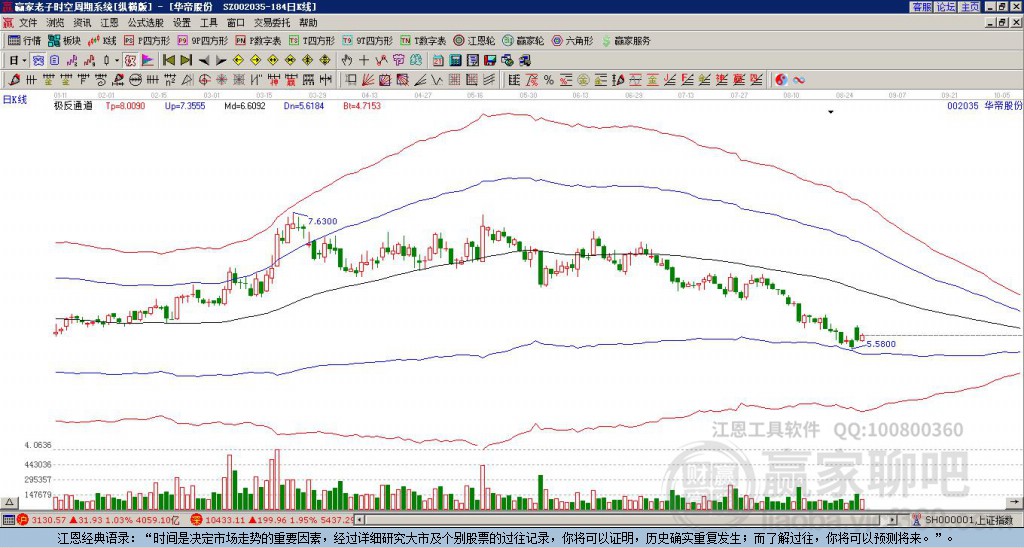Click the 日K线 period label
Viewport: 1024px width, 548px height.
tap(15, 99)
